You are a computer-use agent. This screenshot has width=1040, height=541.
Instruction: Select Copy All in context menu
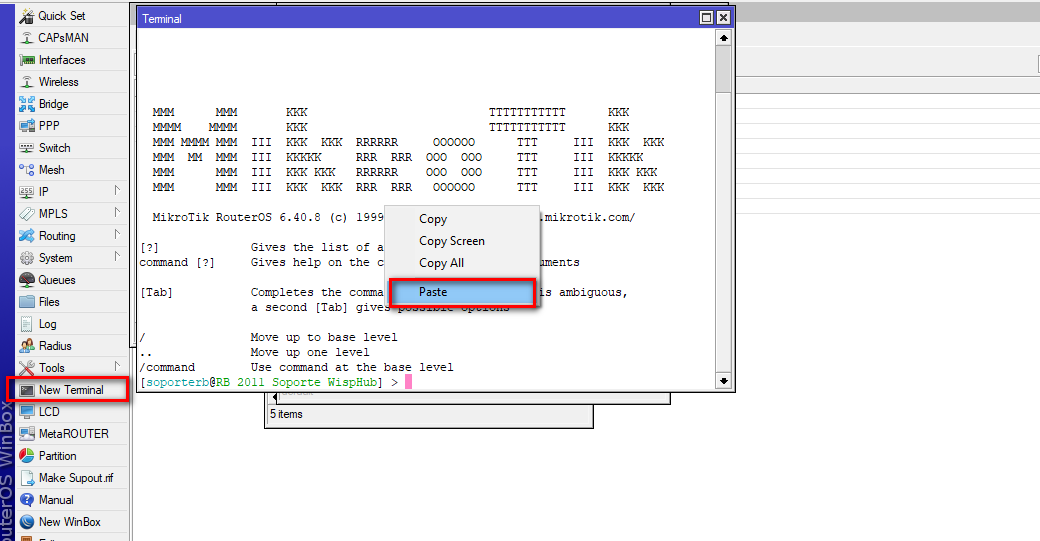(x=441, y=263)
